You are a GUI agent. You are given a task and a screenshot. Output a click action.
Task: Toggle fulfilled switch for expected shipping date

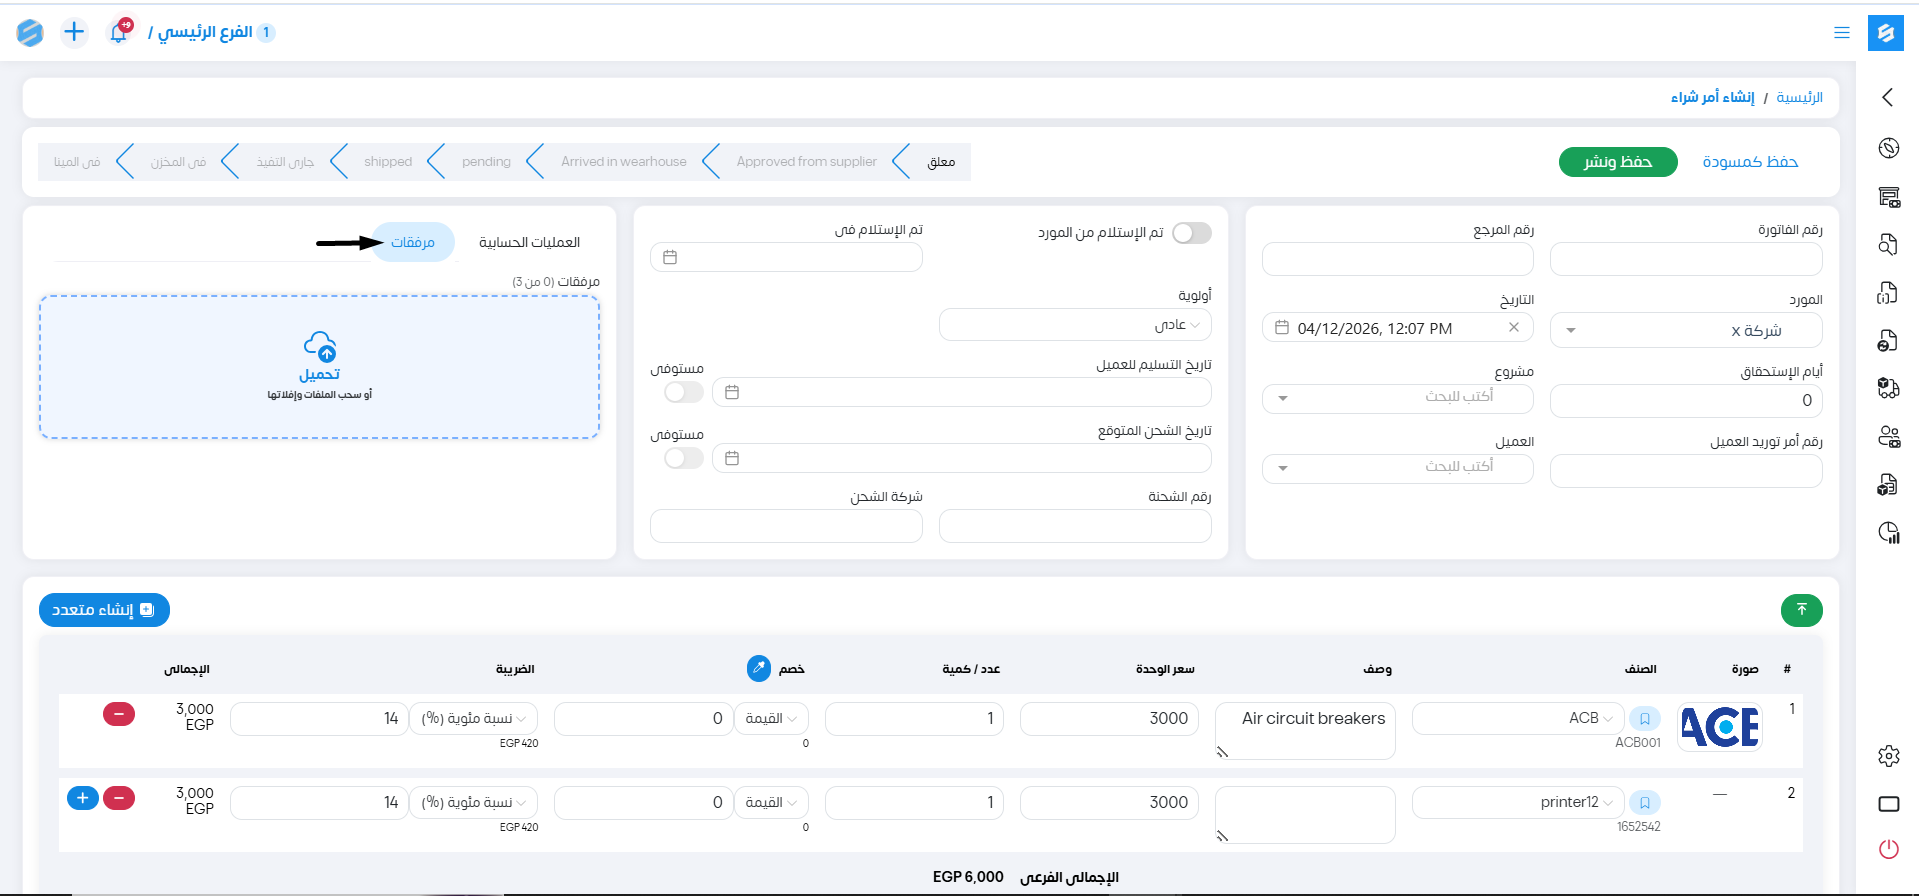click(684, 458)
